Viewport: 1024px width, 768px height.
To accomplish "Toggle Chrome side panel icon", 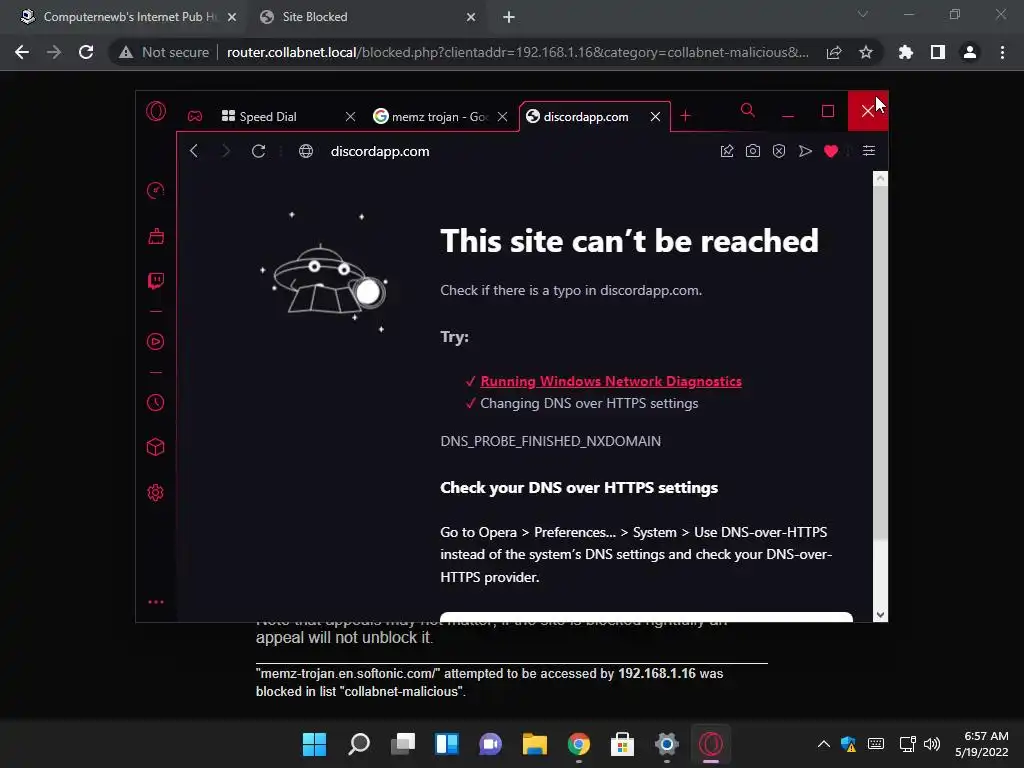I will tap(938, 52).
